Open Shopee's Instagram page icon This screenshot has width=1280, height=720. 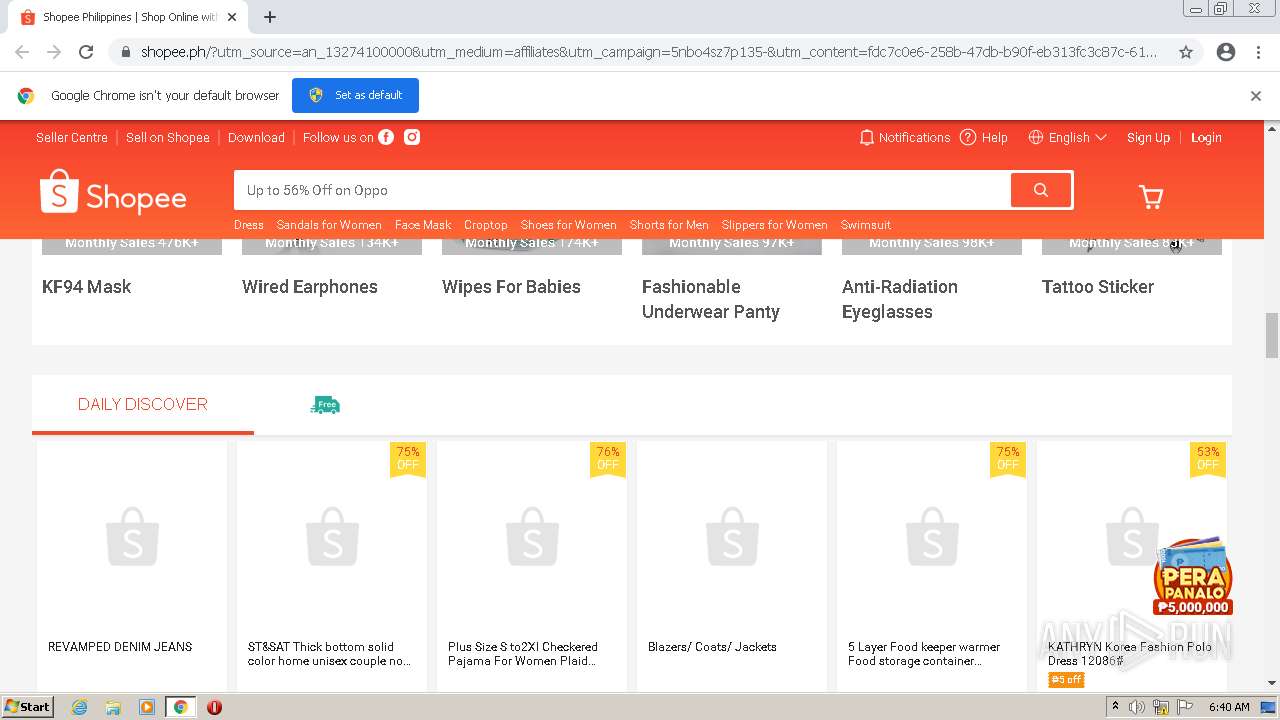click(x=412, y=137)
